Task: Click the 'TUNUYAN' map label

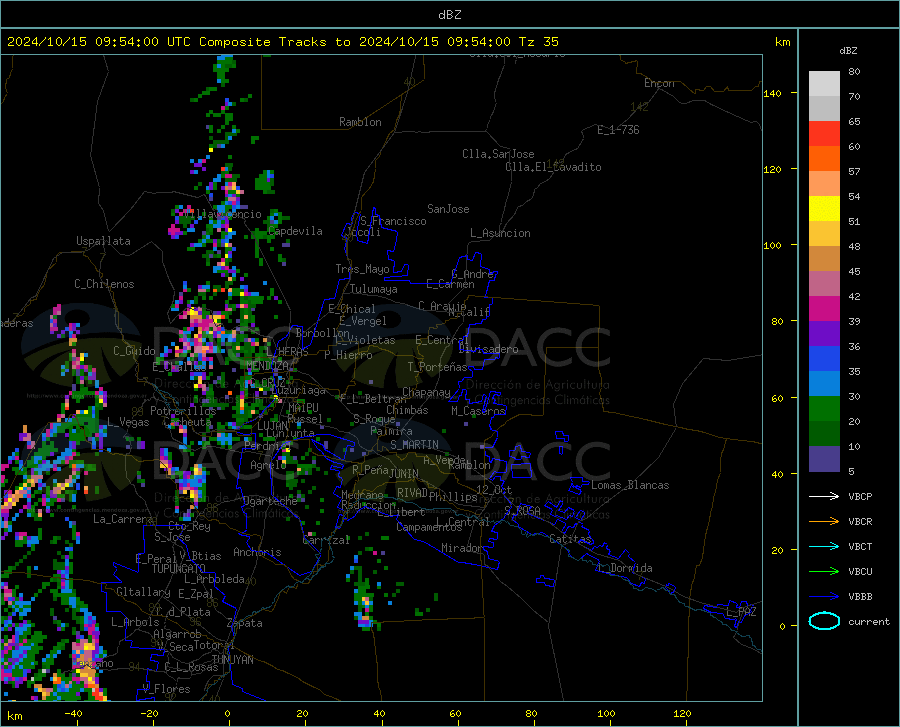Action: point(232,660)
